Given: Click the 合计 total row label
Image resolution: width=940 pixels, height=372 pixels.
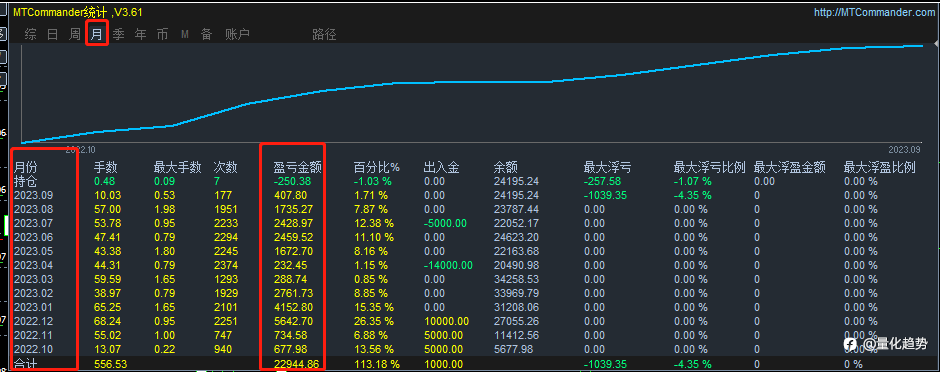Looking at the screenshot, I should pyautogui.click(x=25, y=364).
